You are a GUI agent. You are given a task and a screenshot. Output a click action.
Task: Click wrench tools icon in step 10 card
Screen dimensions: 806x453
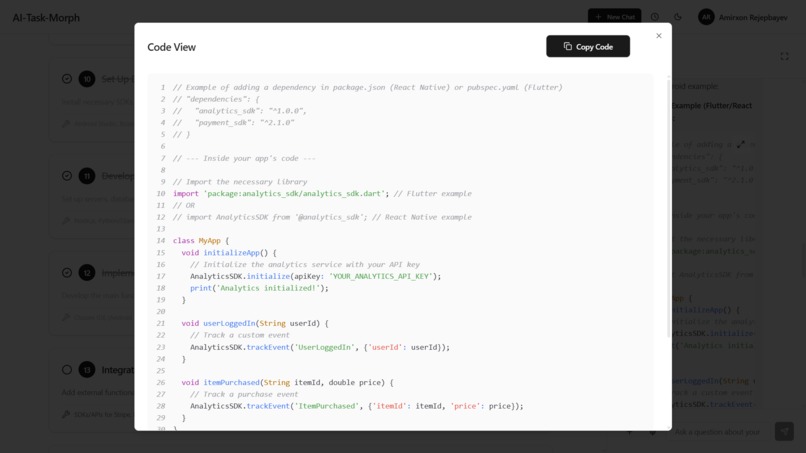pyautogui.click(x=66, y=123)
